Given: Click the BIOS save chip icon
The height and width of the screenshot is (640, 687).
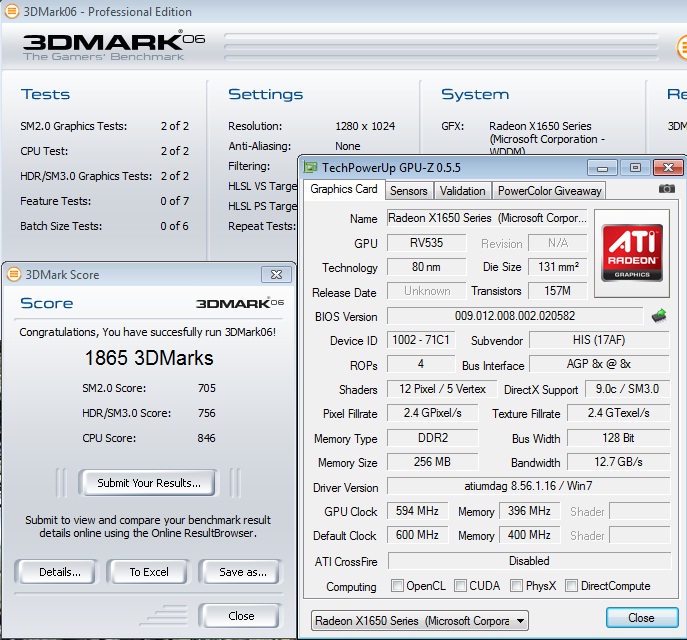Looking at the screenshot, I should [x=659, y=316].
